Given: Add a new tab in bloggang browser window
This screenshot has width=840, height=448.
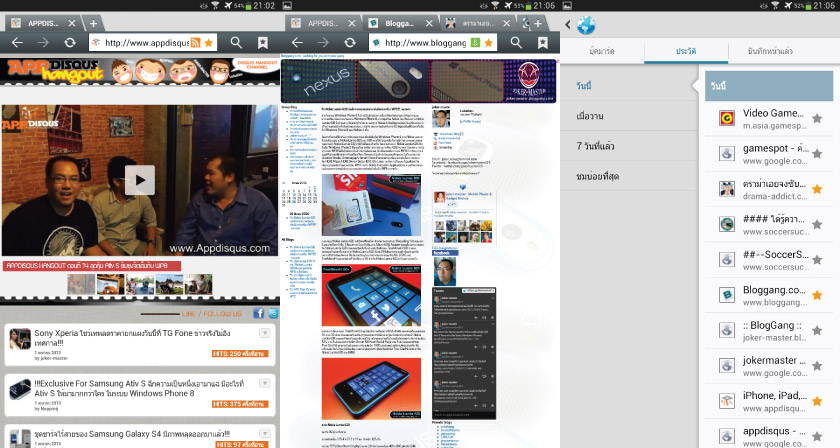Looking at the screenshot, I should pyautogui.click(x=538, y=24).
